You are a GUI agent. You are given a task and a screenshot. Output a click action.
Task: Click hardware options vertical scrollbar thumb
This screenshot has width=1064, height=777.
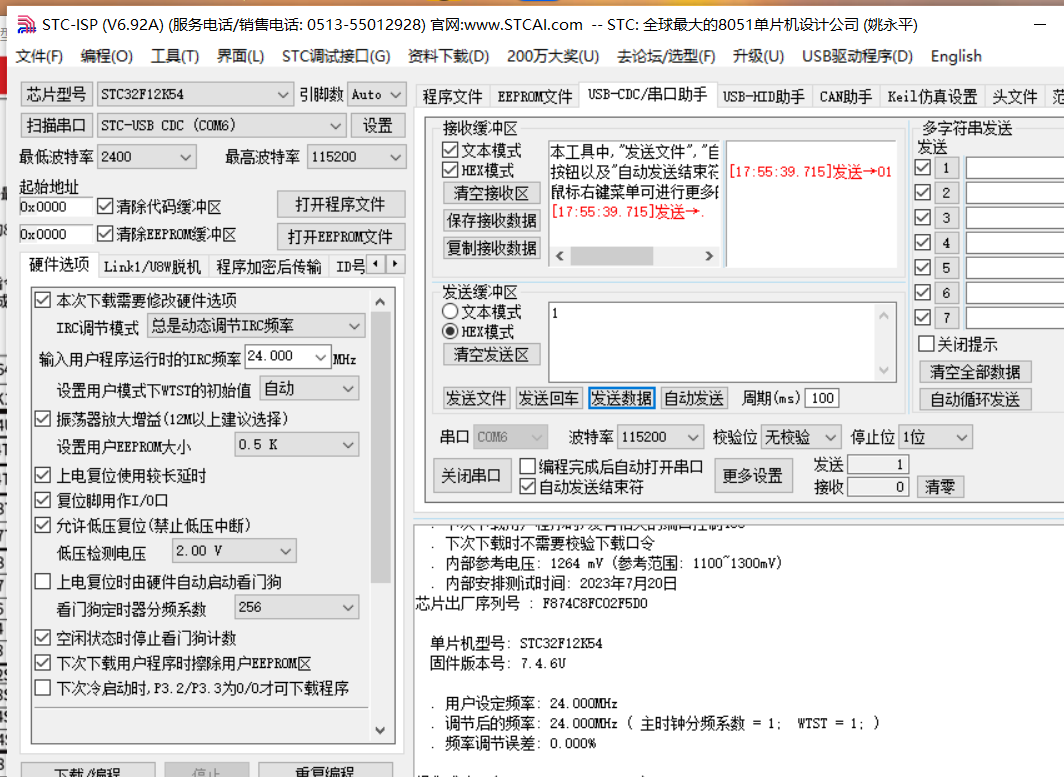coord(380,448)
